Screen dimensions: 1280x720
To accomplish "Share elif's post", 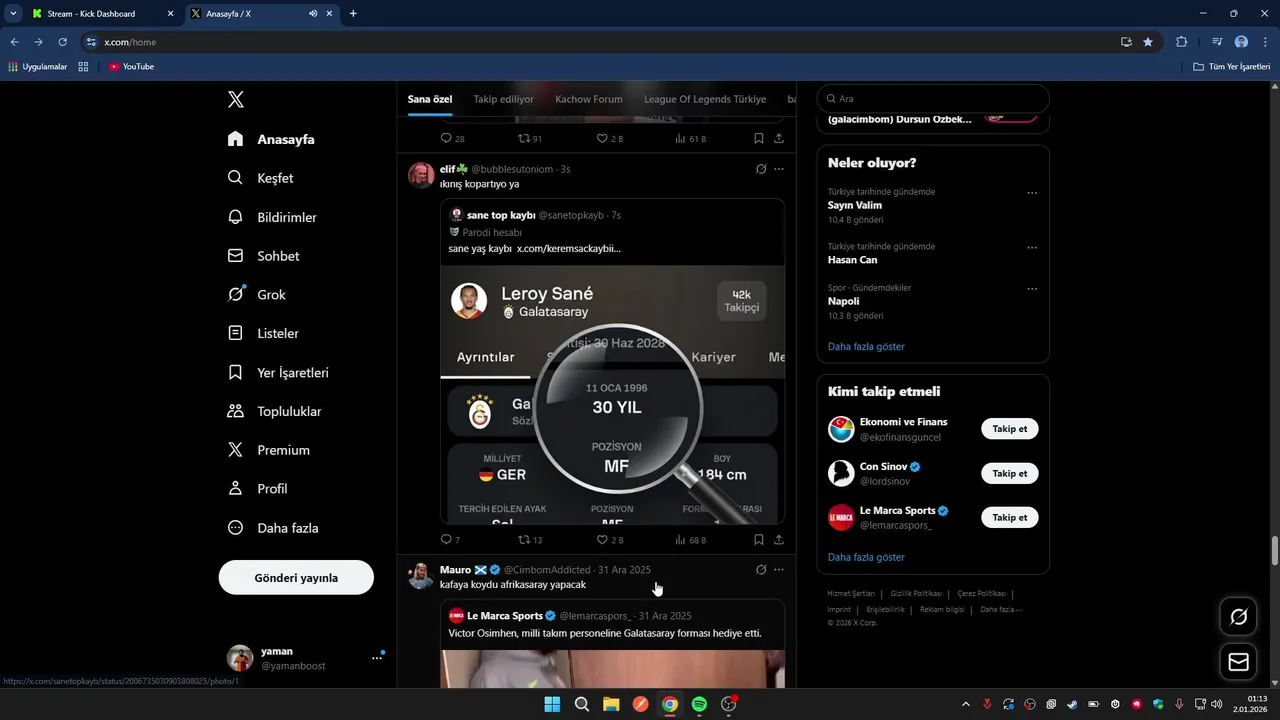I will coord(779,539).
